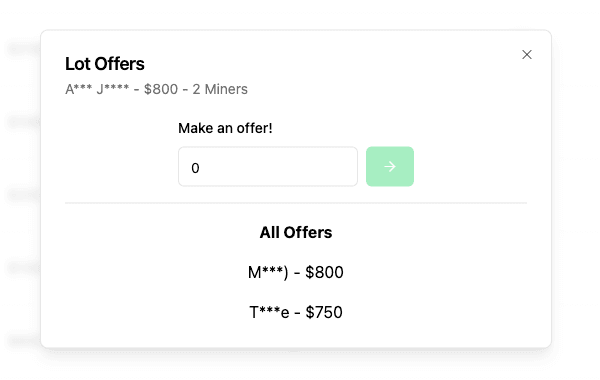Select the T***e $750 offer entry
600x380 pixels.
(x=296, y=312)
